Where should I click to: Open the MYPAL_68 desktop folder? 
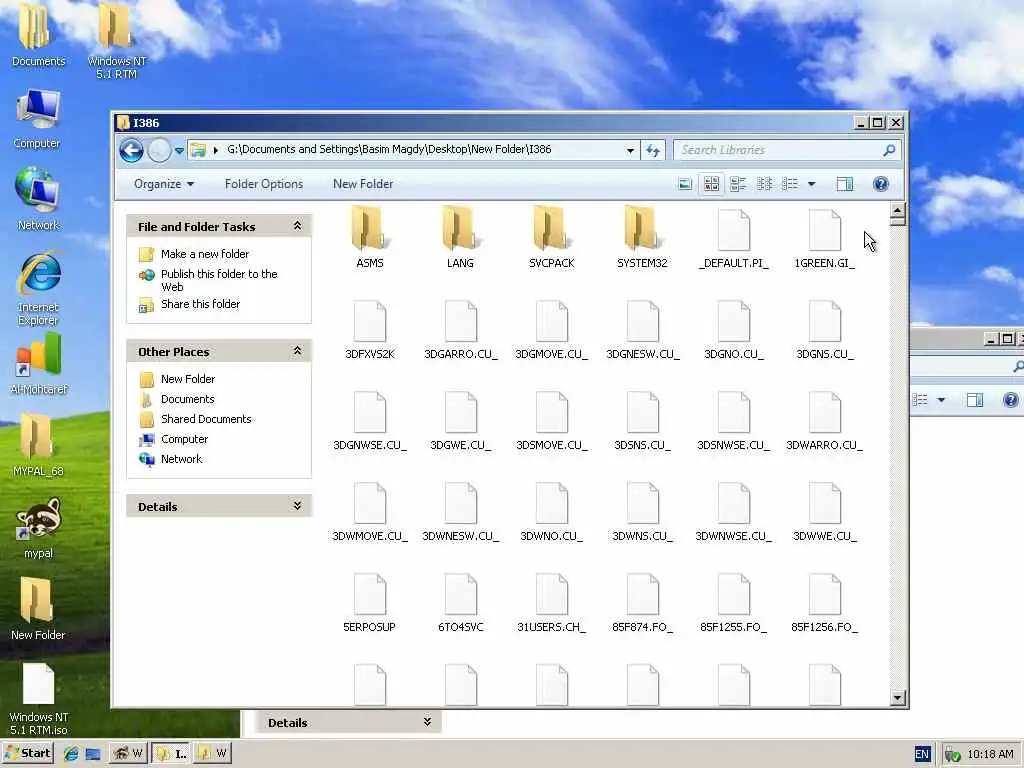pos(38,445)
